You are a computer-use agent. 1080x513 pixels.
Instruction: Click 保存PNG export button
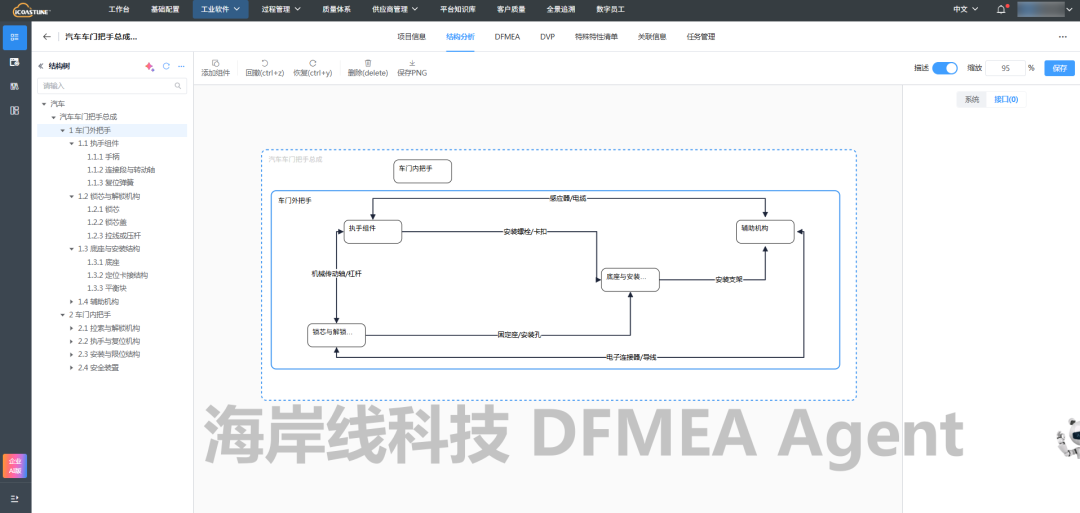412,67
